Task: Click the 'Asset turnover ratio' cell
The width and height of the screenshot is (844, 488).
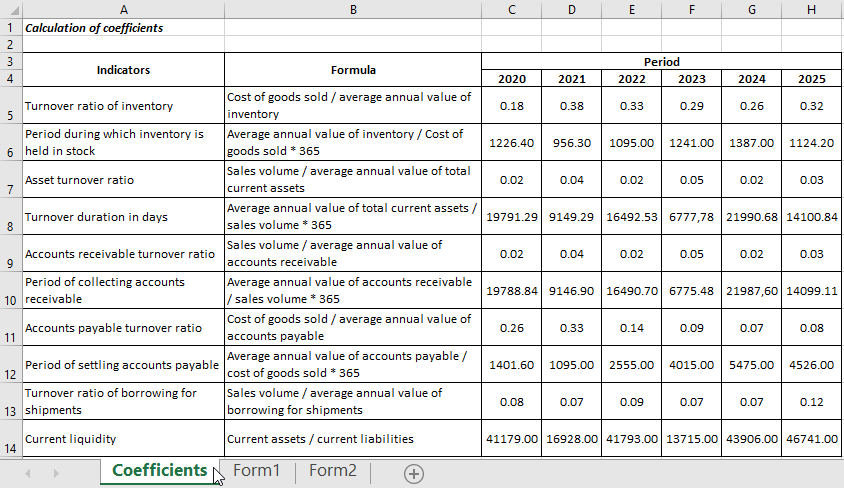Action: click(x=123, y=180)
